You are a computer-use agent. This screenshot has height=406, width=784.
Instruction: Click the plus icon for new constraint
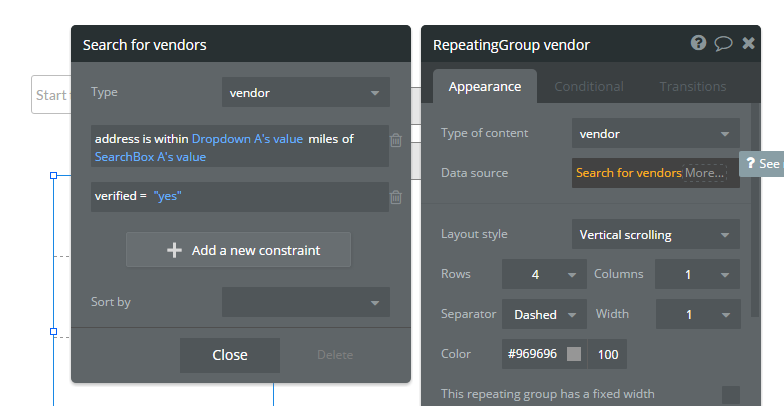(x=175, y=250)
